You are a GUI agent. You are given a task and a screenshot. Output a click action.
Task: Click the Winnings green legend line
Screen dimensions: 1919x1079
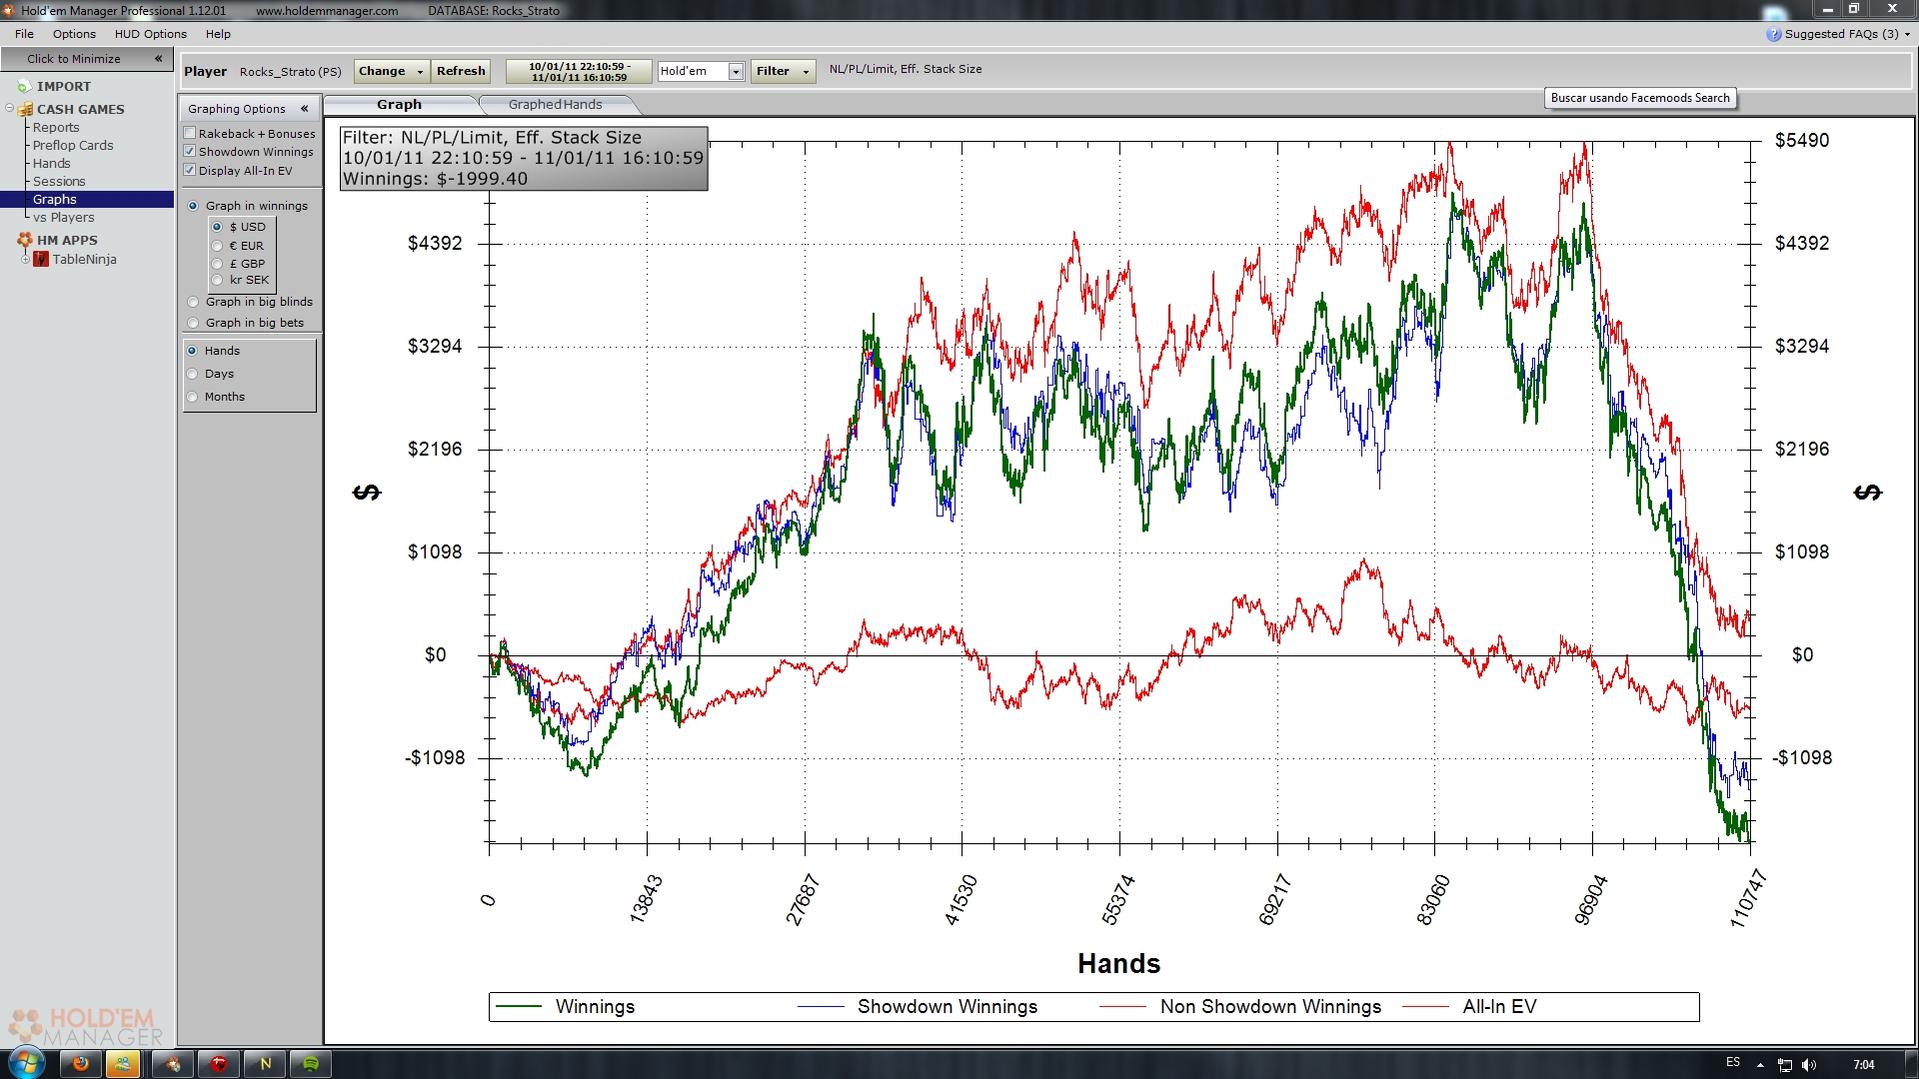(519, 1007)
